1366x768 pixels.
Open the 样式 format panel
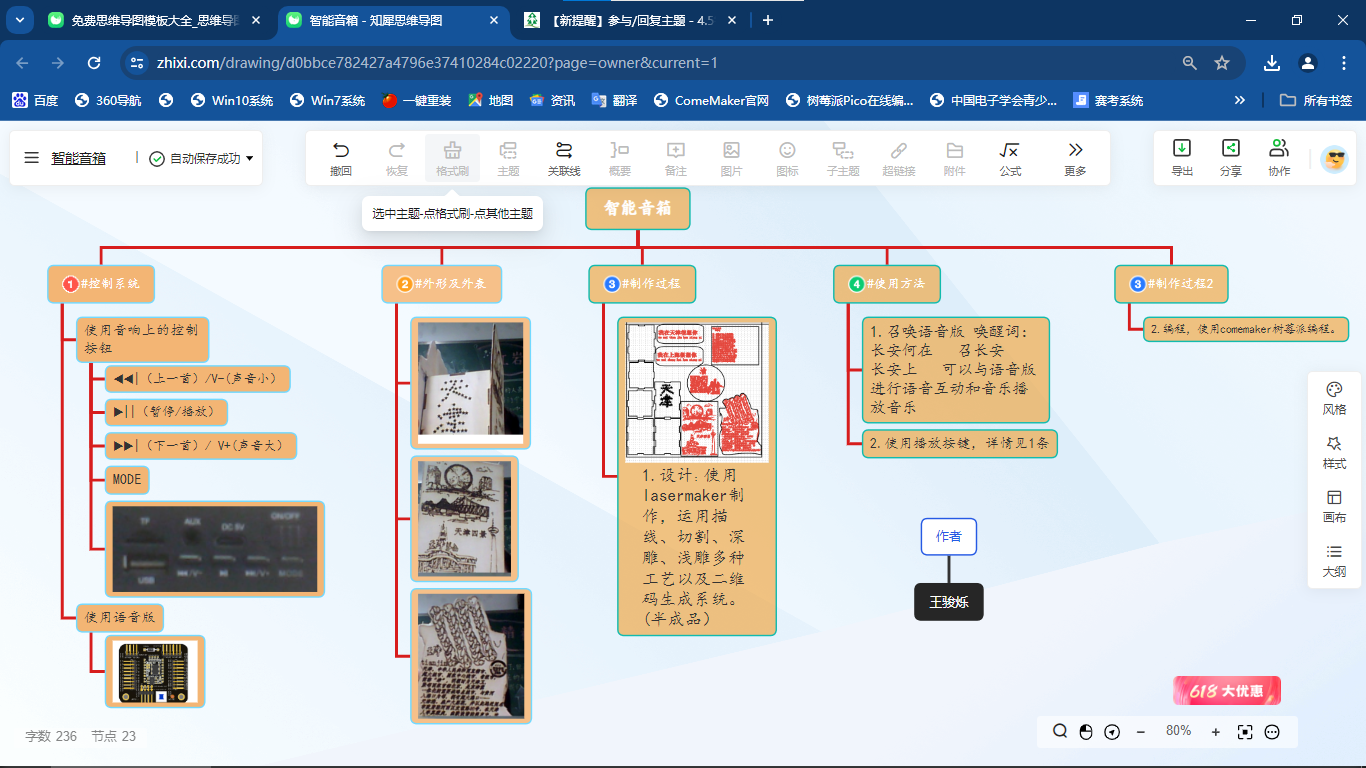(x=1334, y=452)
